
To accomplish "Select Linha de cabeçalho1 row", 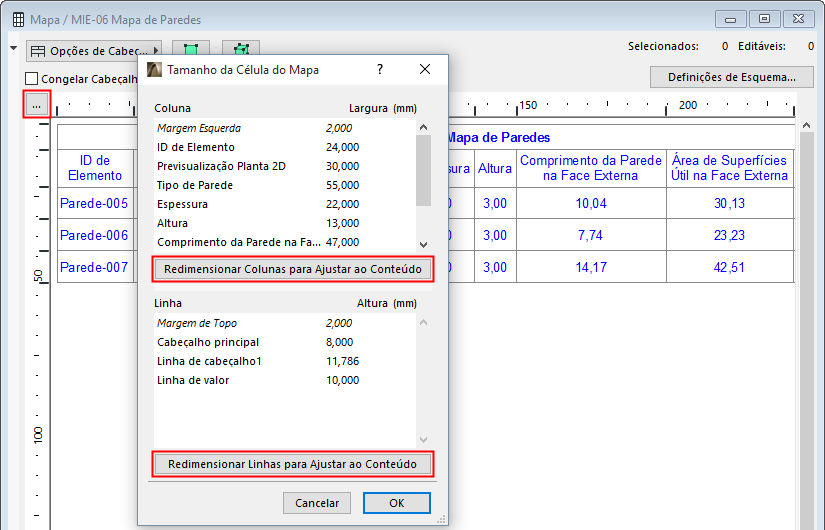I will pos(285,361).
